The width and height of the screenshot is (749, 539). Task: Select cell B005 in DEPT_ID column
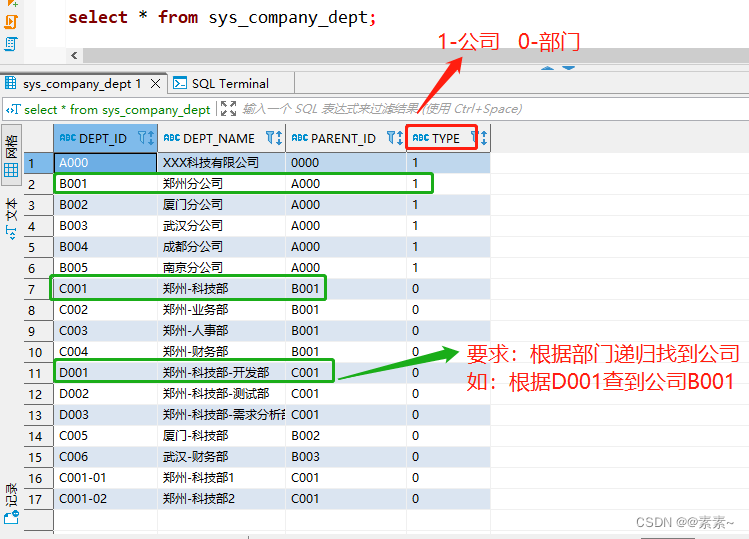(x=105, y=268)
